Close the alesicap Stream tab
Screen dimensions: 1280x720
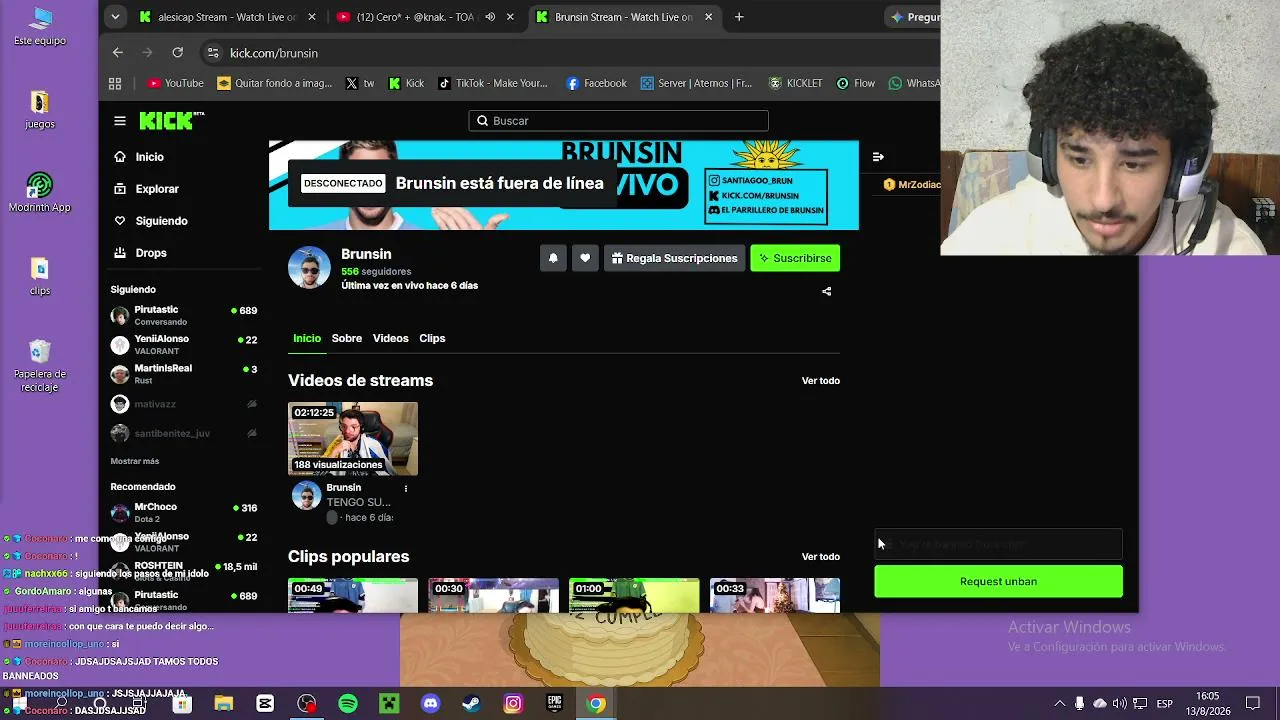pos(312,17)
